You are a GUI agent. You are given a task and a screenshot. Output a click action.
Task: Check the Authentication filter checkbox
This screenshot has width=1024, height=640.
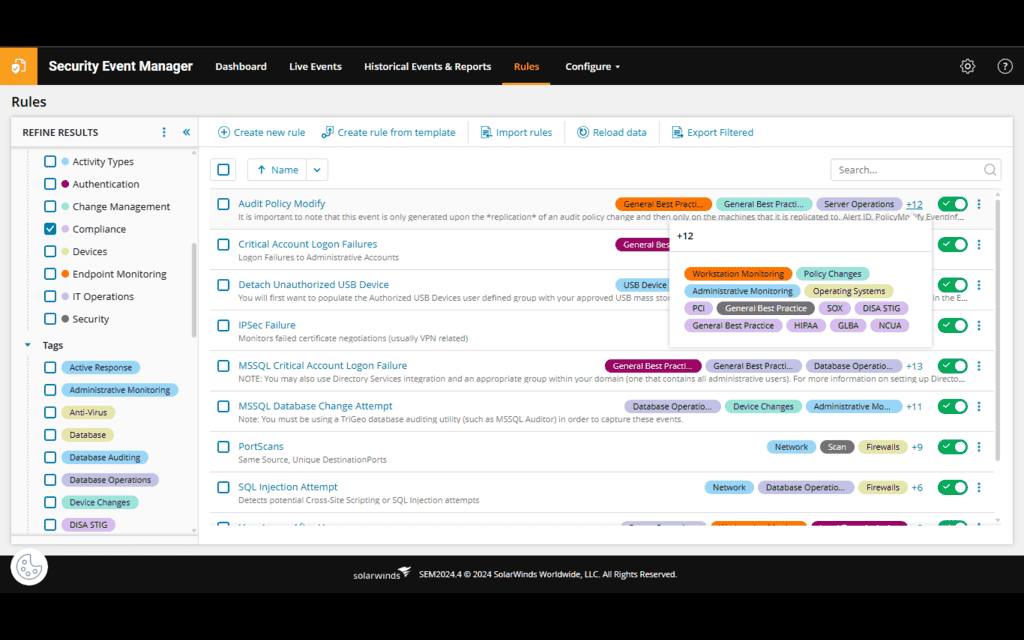tap(50, 184)
